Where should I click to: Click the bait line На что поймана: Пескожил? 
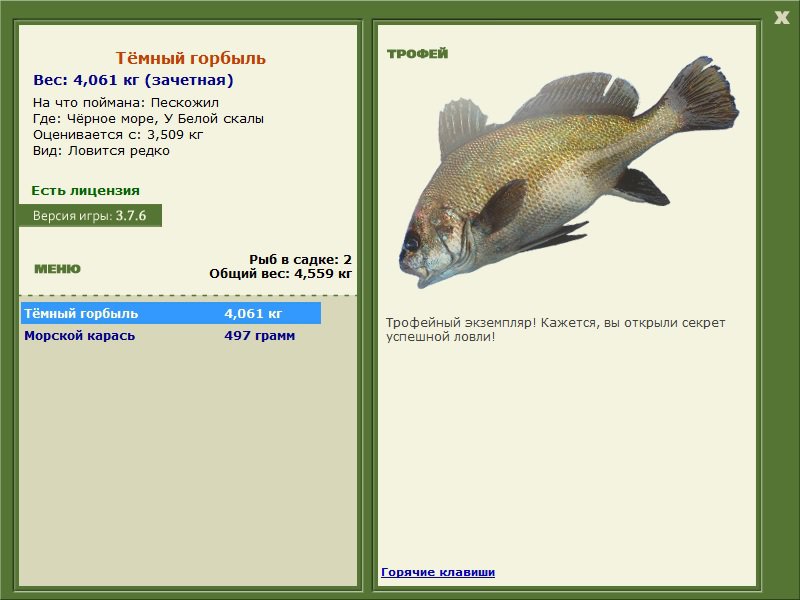pos(126,103)
